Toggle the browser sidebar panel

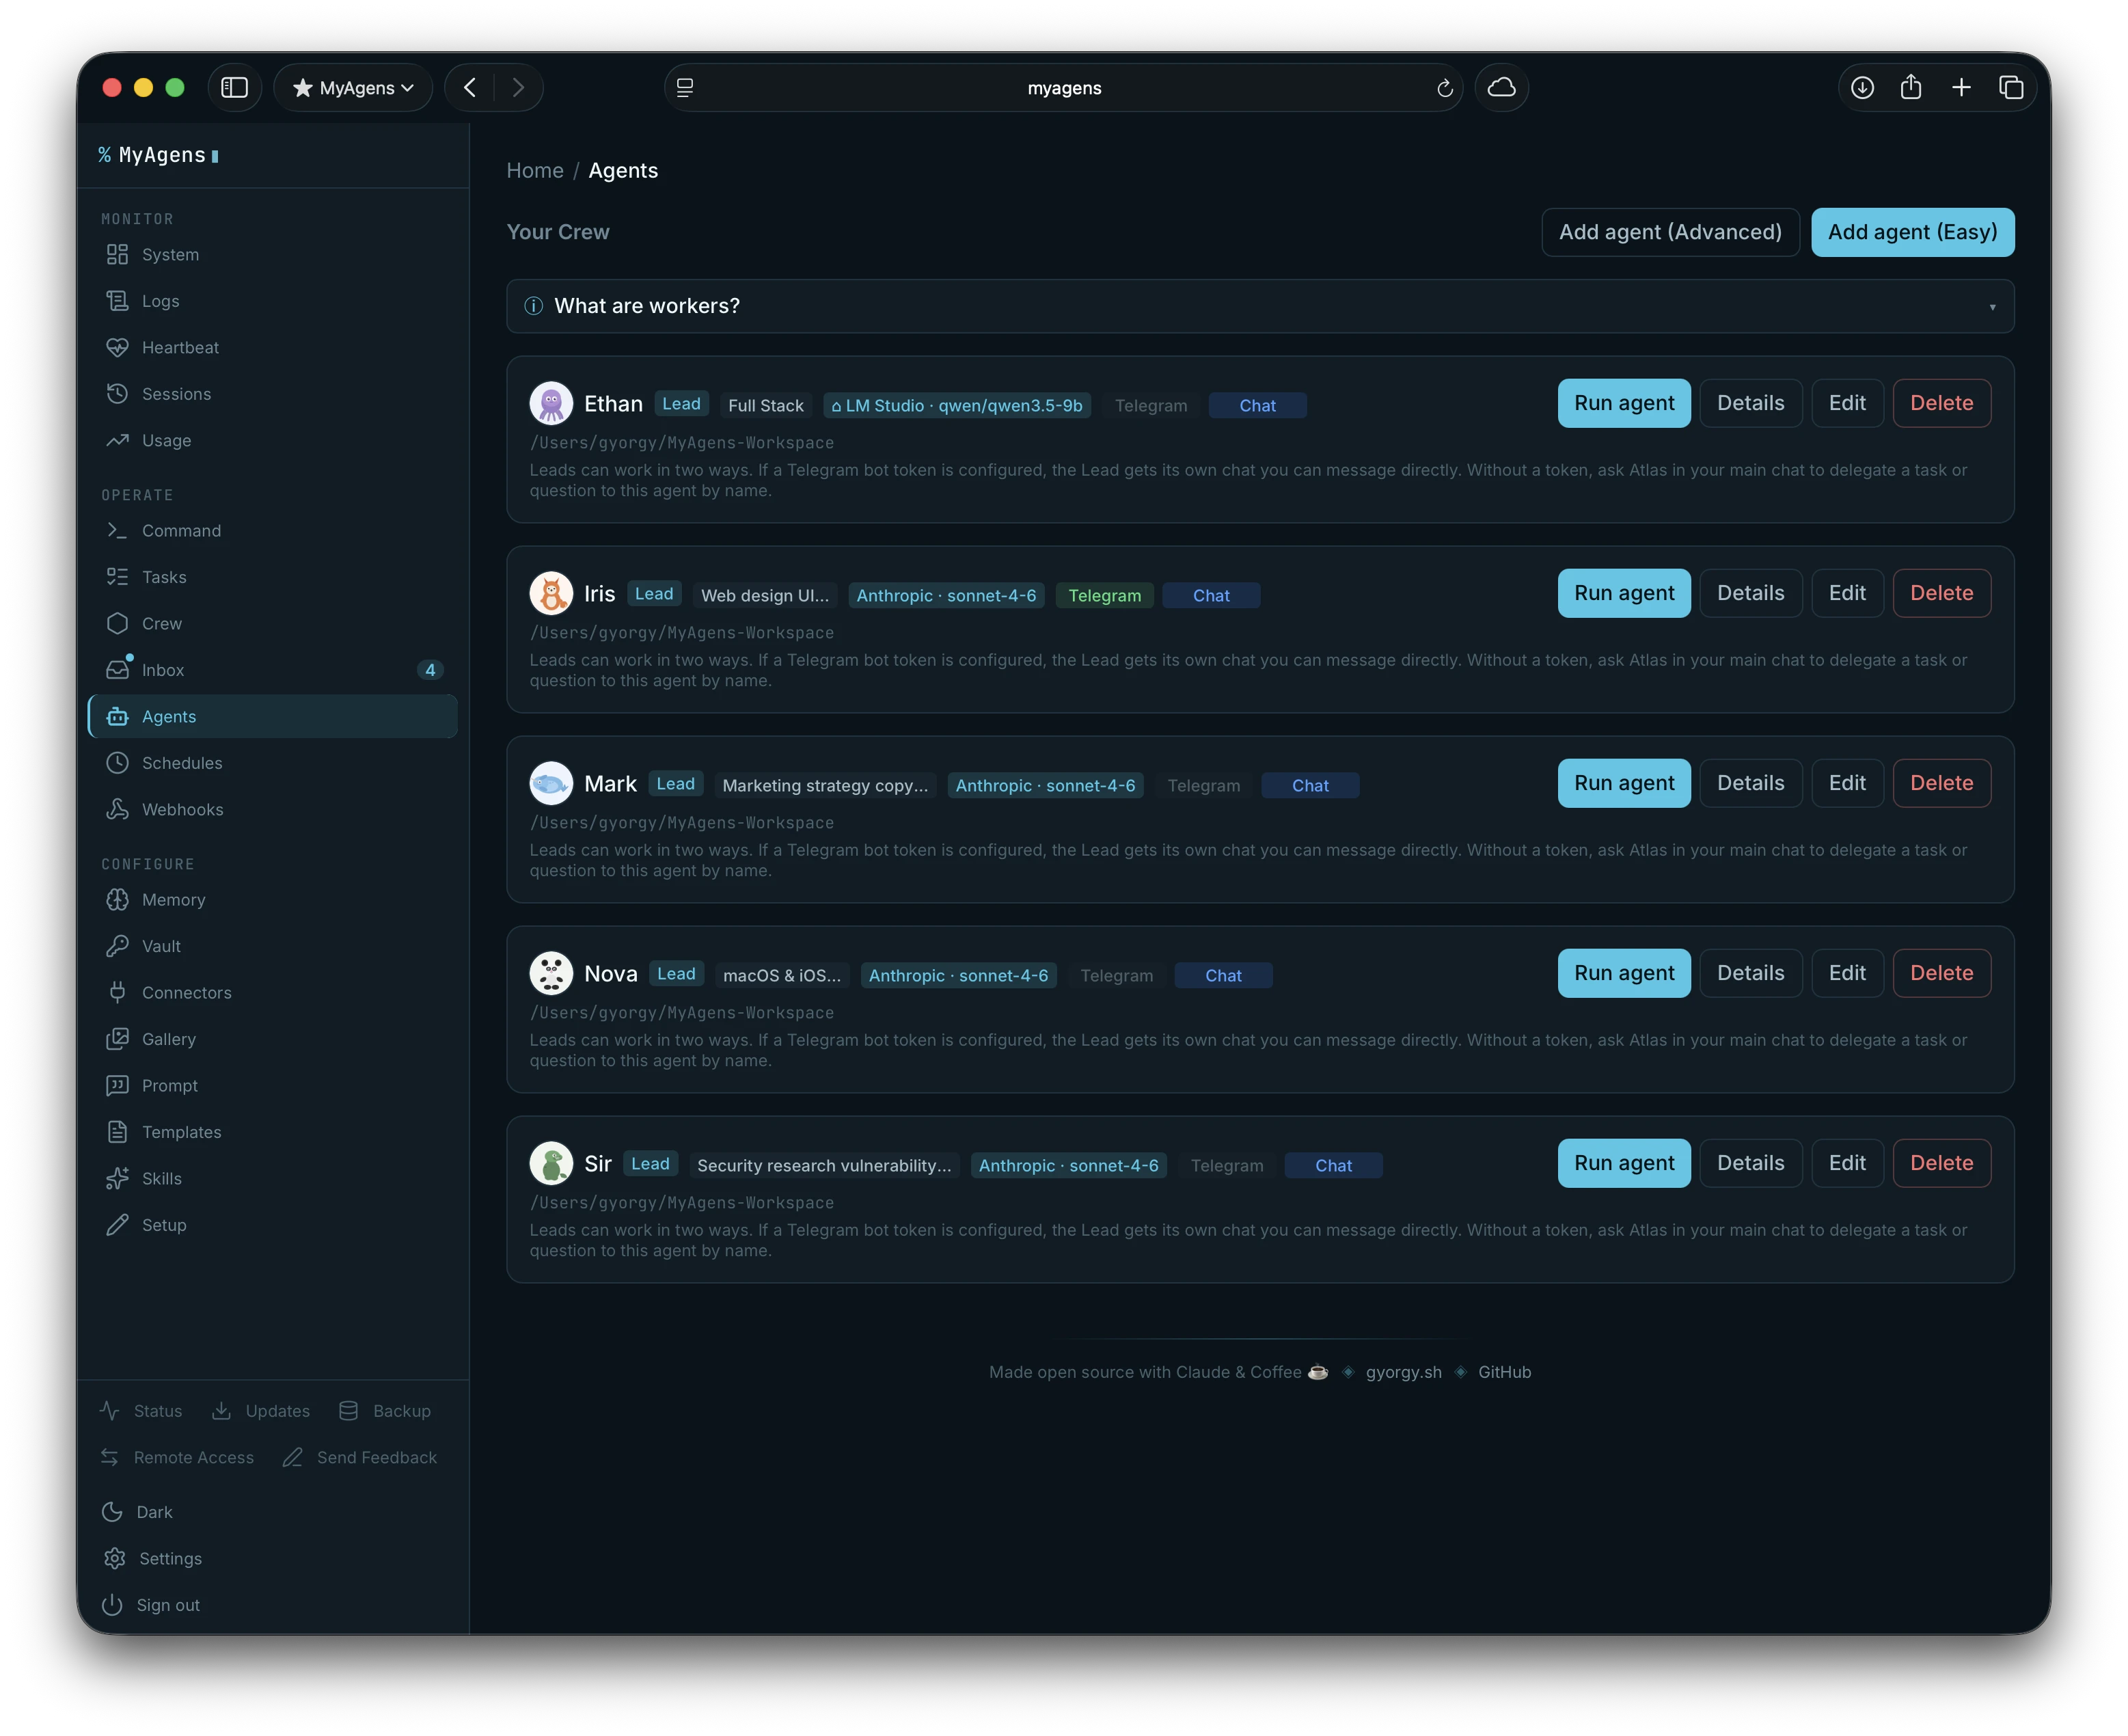(x=235, y=88)
